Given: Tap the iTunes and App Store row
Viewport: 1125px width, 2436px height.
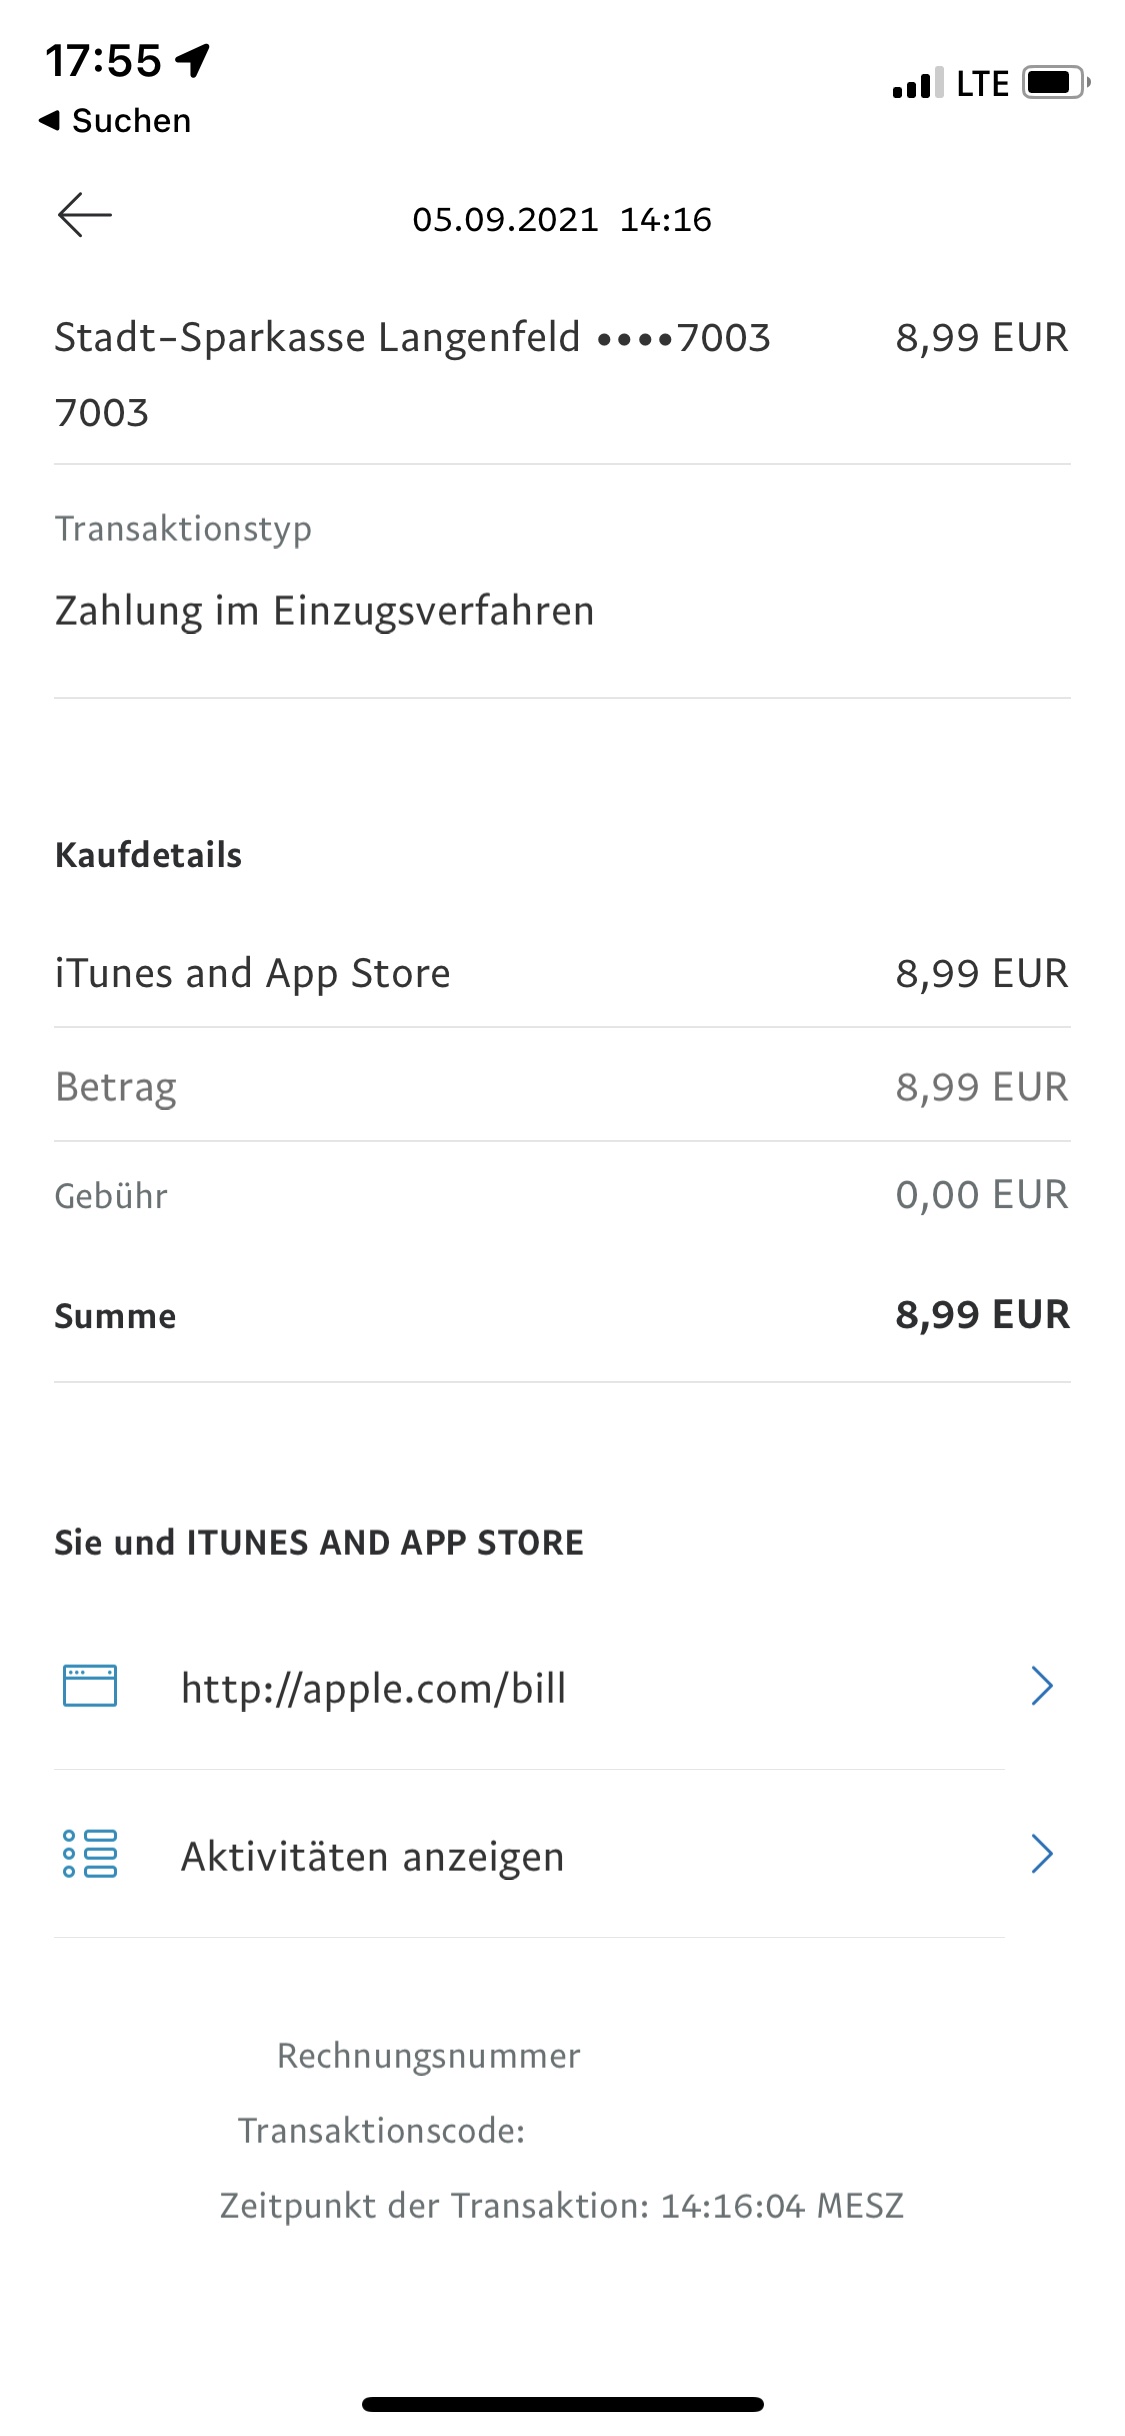Looking at the screenshot, I should pyautogui.click(x=252, y=973).
